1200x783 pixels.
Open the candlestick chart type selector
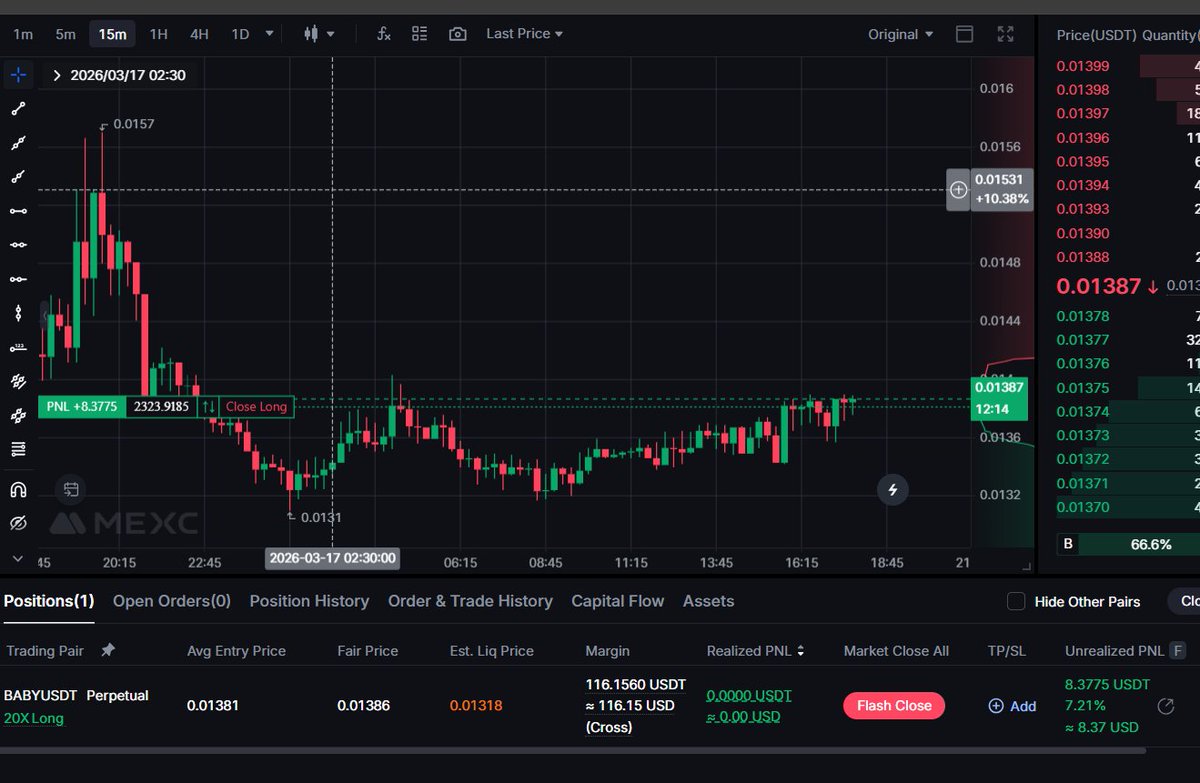[319, 34]
